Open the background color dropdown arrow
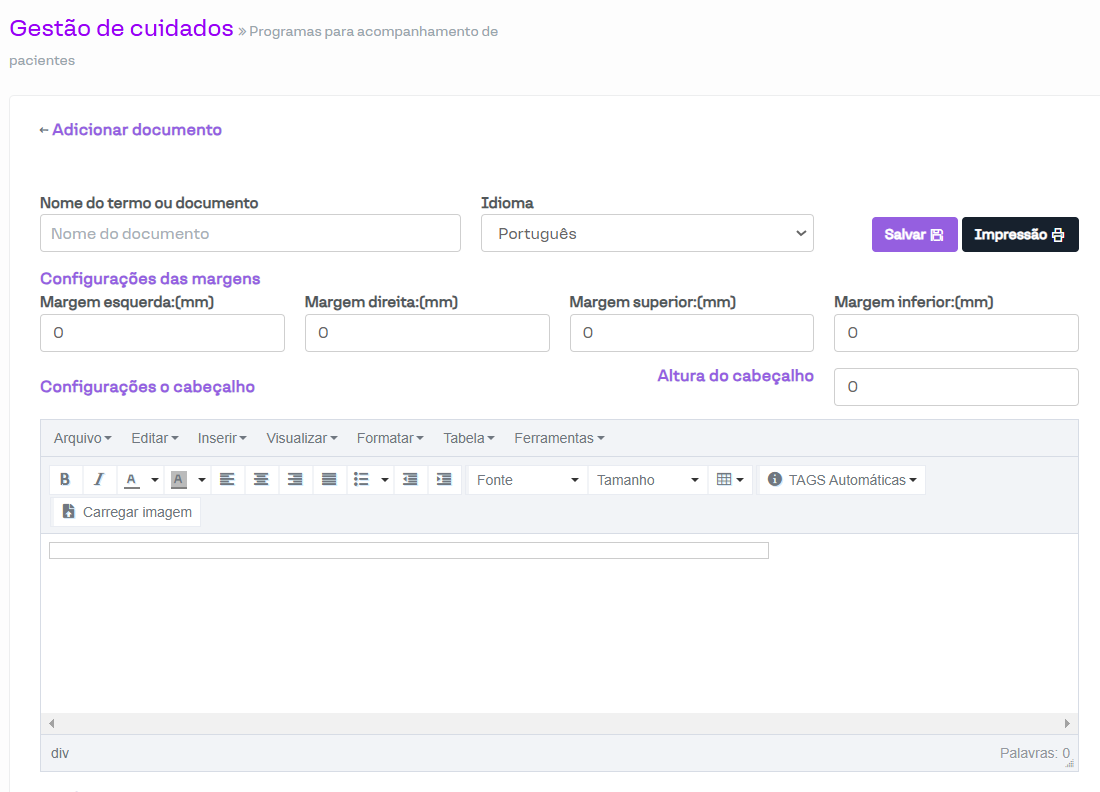Image resolution: width=1100 pixels, height=792 pixels. (x=202, y=480)
